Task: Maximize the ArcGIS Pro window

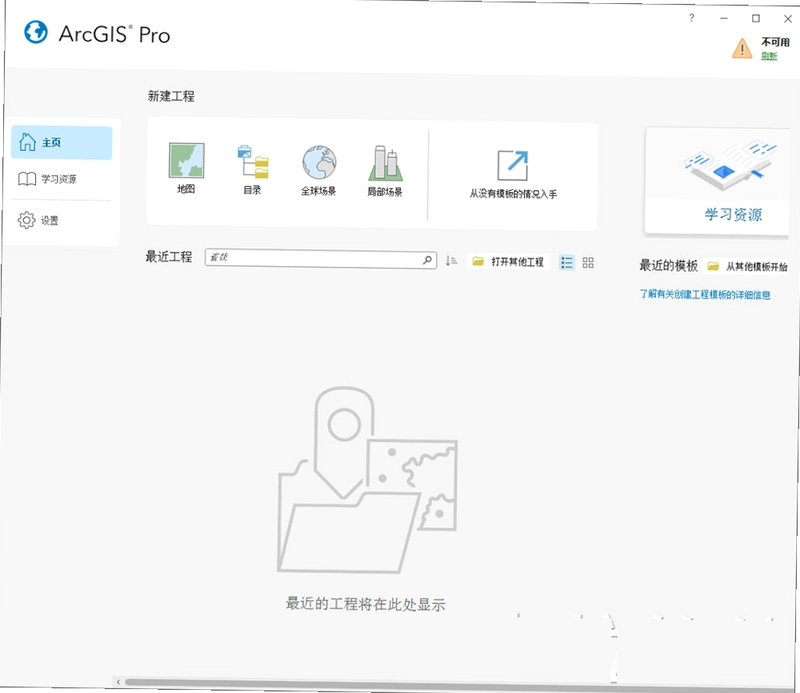Action: point(756,18)
